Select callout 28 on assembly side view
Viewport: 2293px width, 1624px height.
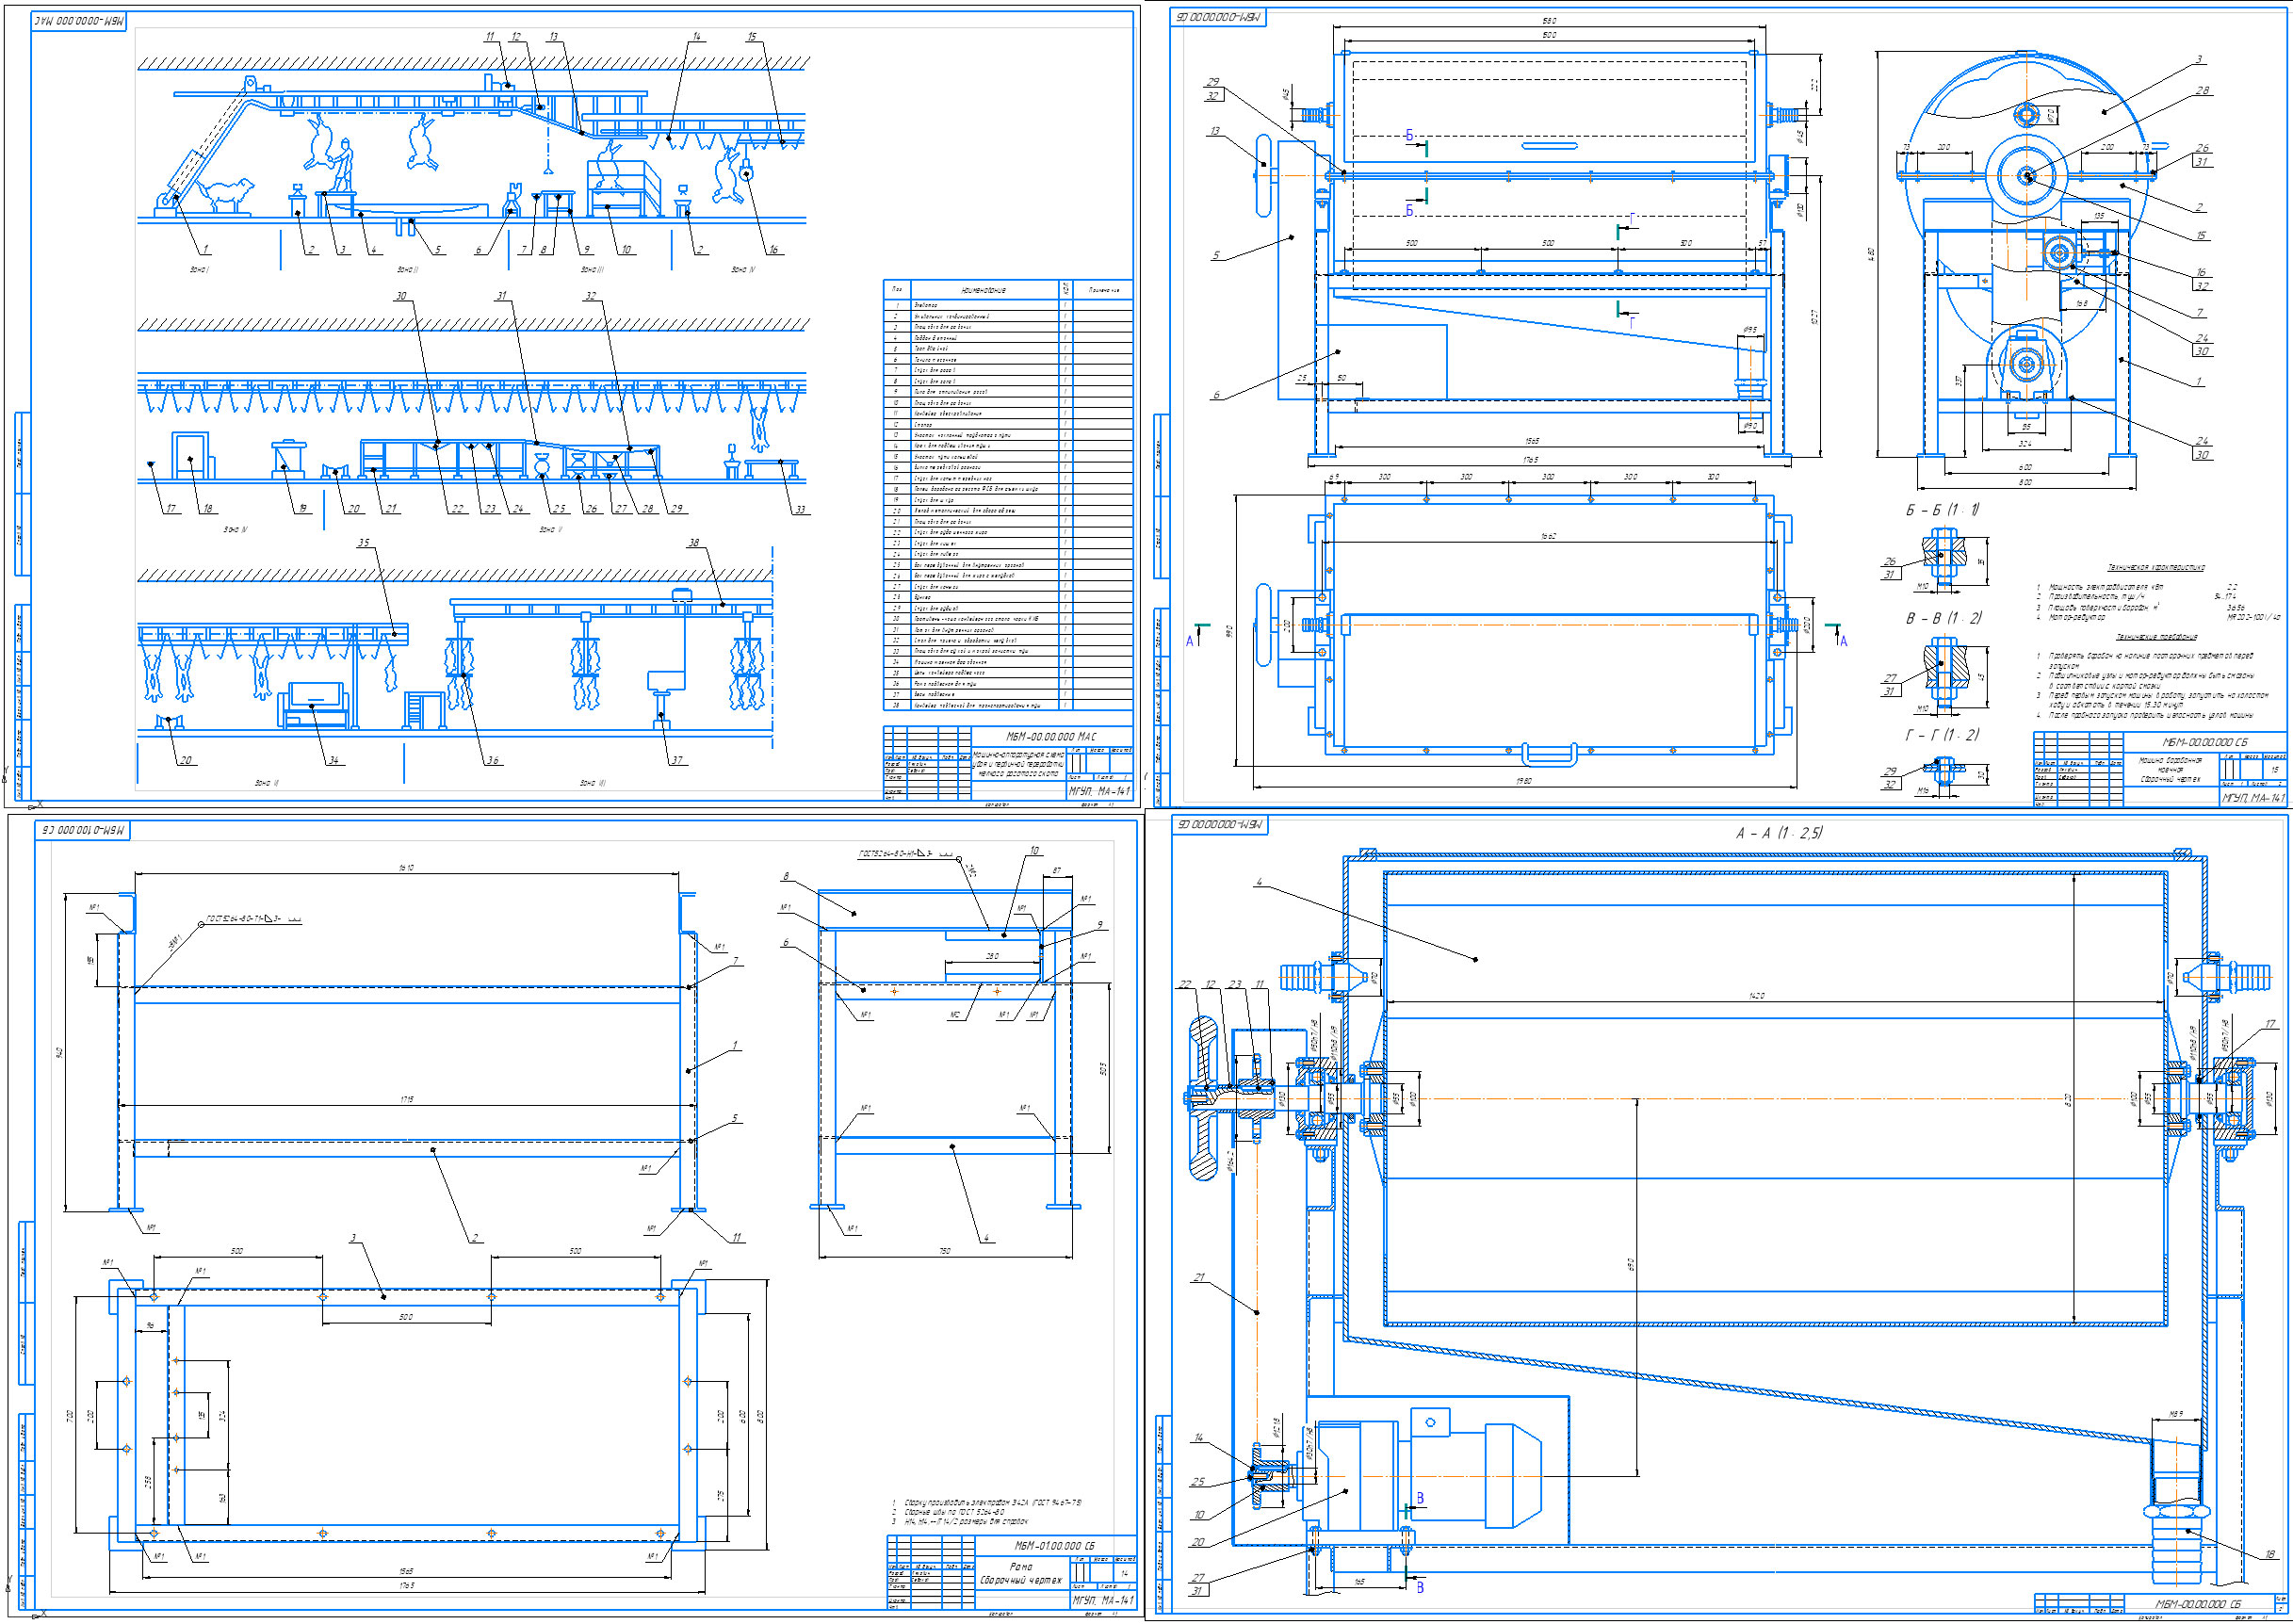click(2202, 90)
